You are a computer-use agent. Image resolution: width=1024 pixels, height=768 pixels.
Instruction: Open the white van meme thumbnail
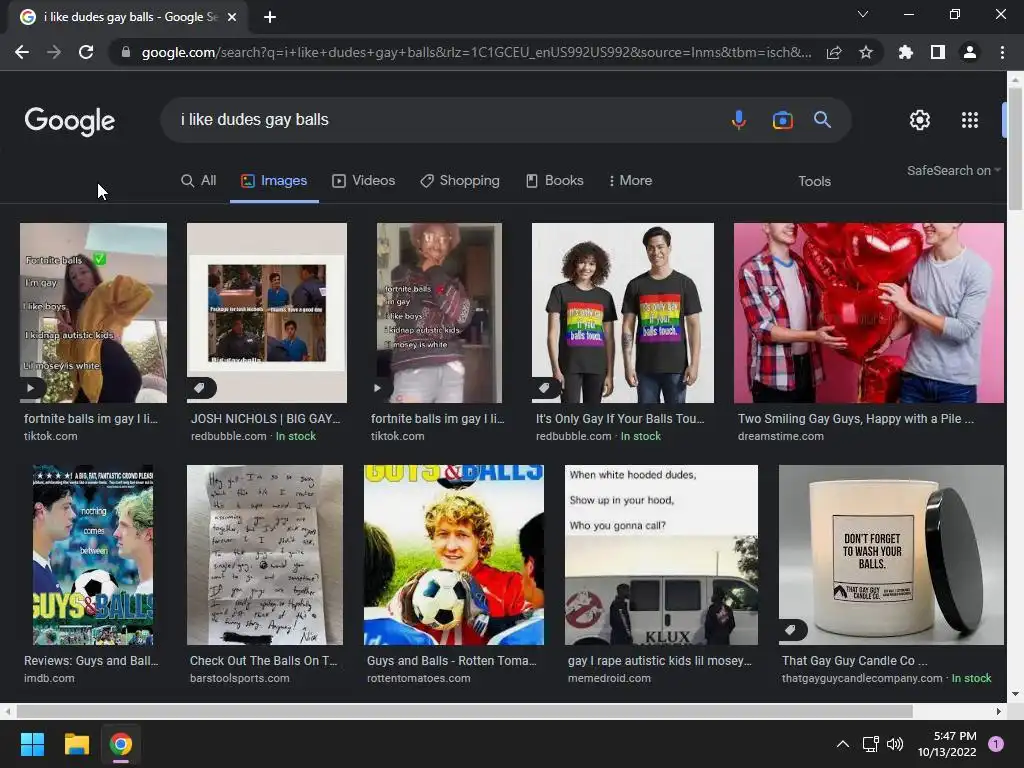tap(662, 555)
